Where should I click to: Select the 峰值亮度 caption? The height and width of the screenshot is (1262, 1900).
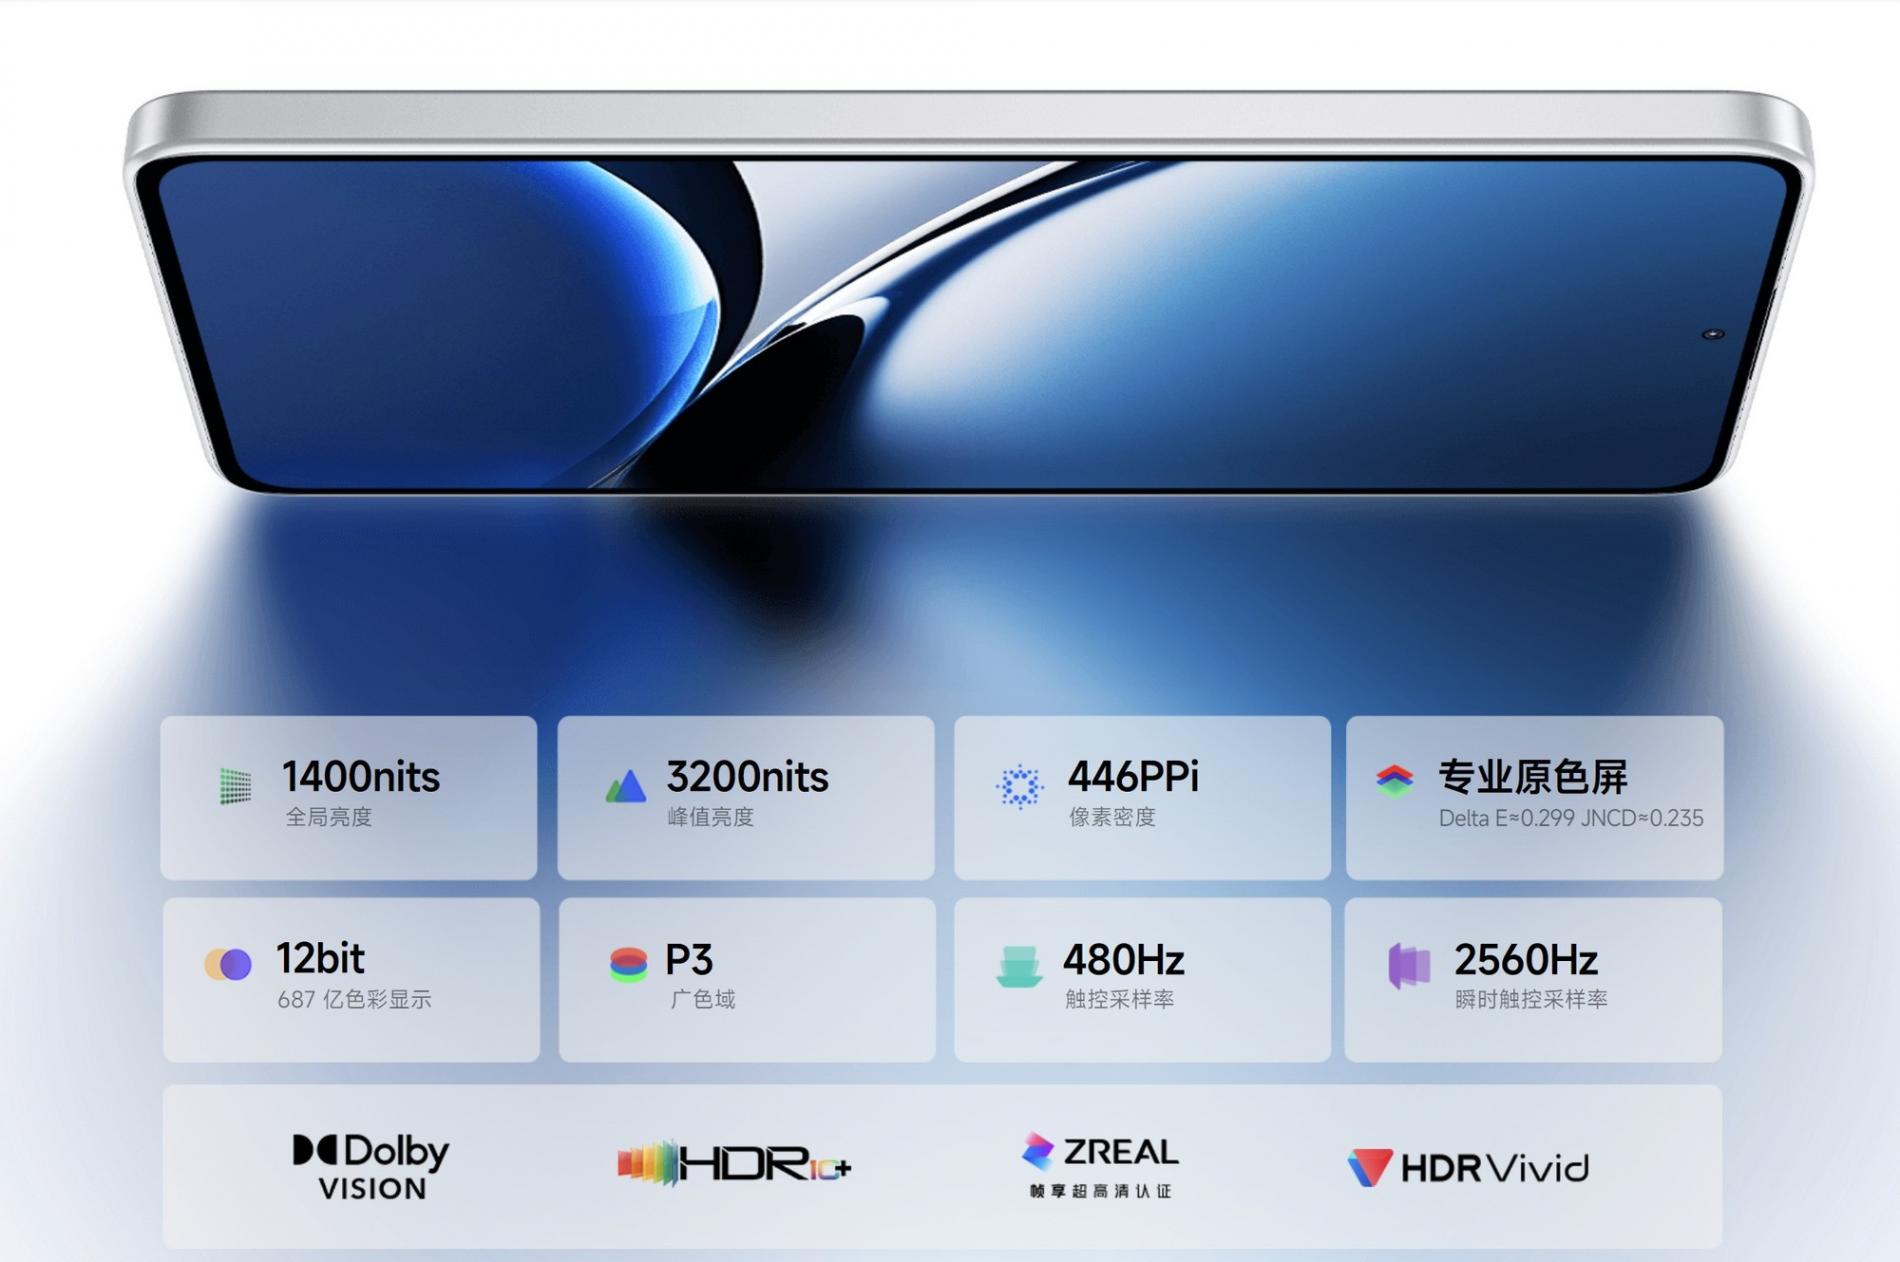711,817
